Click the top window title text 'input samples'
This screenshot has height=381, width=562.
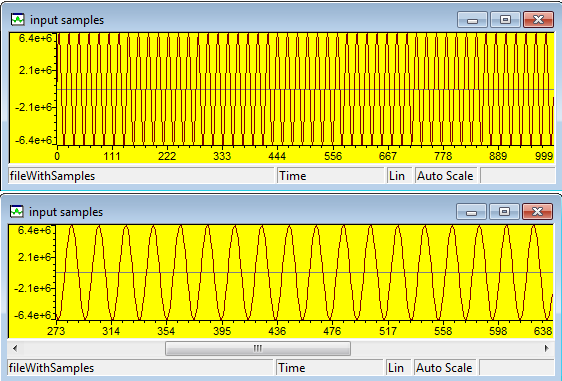tap(67, 20)
